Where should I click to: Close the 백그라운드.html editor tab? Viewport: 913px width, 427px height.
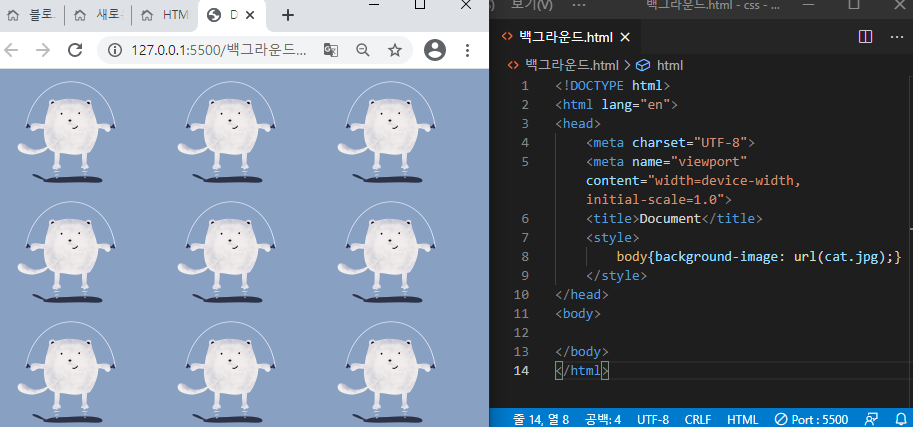[625, 37]
